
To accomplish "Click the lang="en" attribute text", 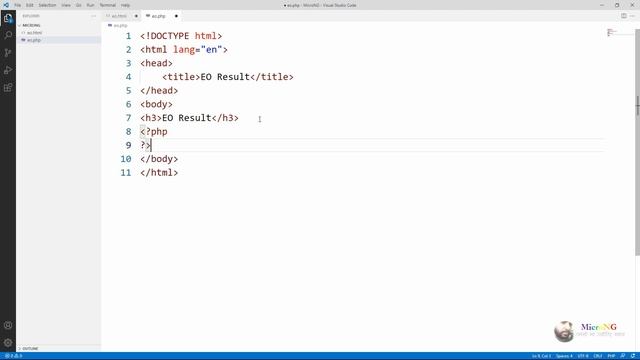I will coord(198,50).
